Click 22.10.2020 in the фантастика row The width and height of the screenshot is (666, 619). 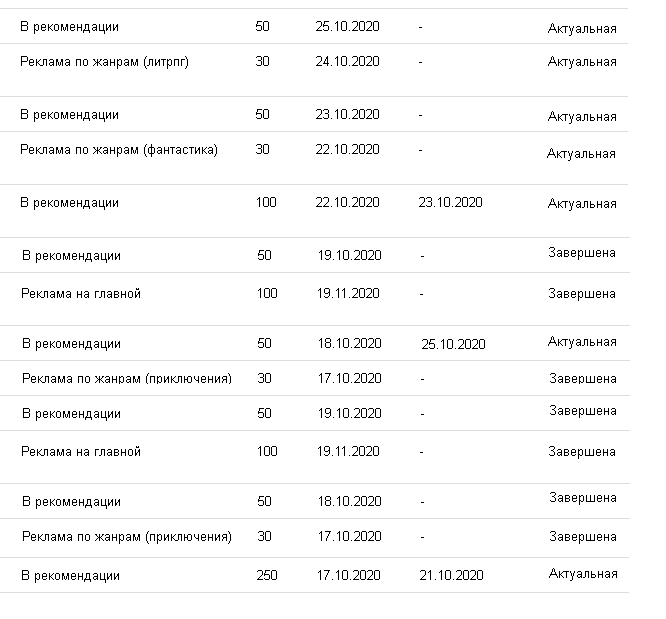[x=348, y=150]
